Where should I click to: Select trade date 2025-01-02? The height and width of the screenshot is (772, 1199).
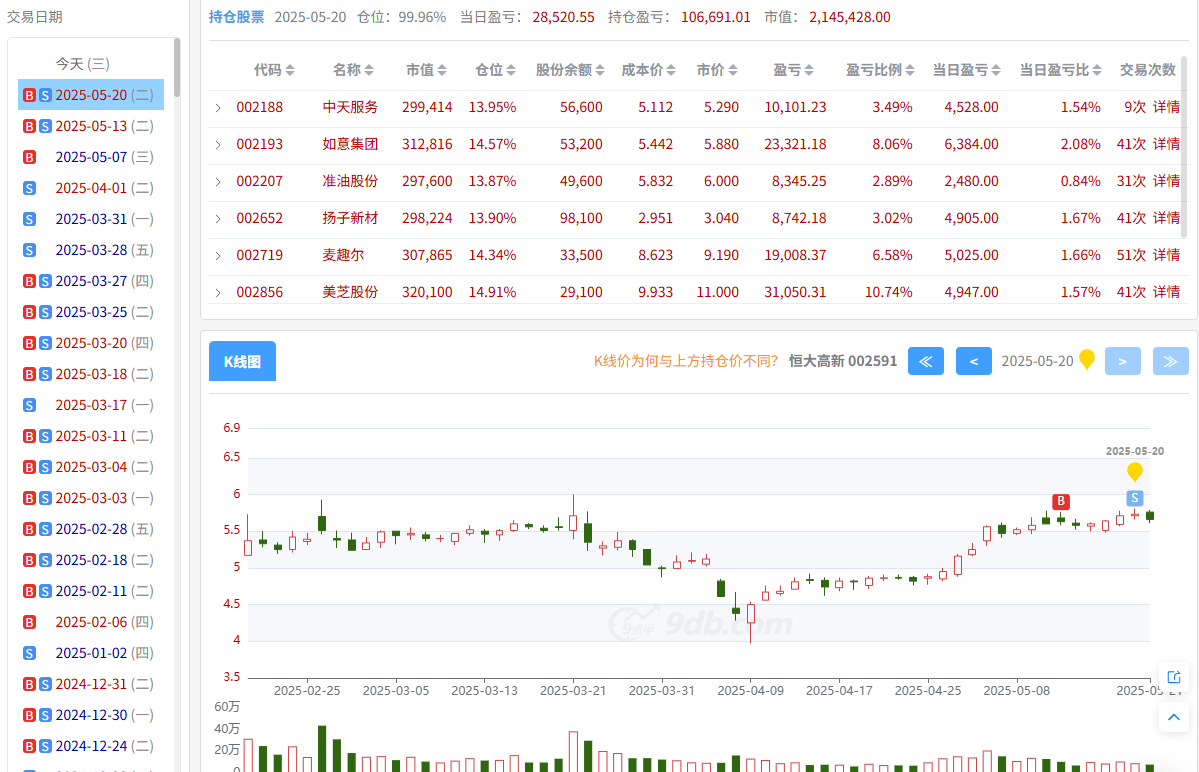point(91,654)
